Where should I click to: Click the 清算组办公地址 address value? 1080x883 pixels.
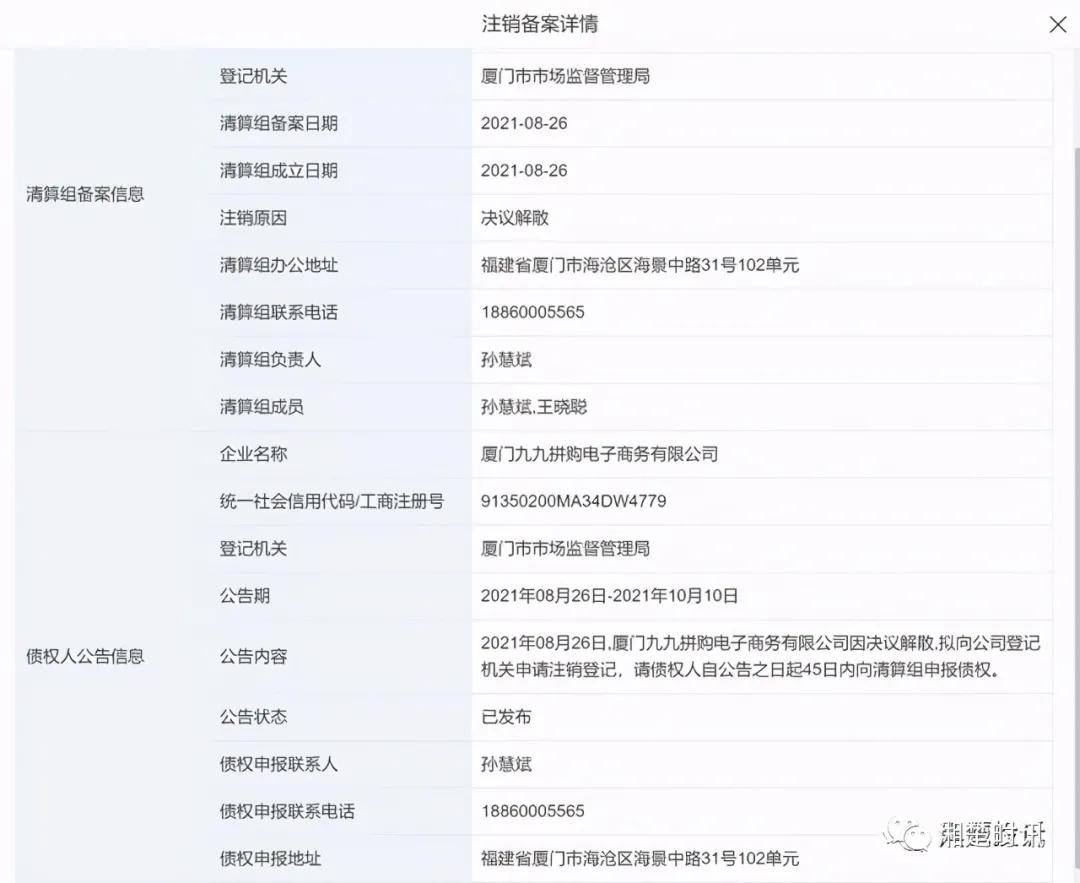click(x=640, y=265)
